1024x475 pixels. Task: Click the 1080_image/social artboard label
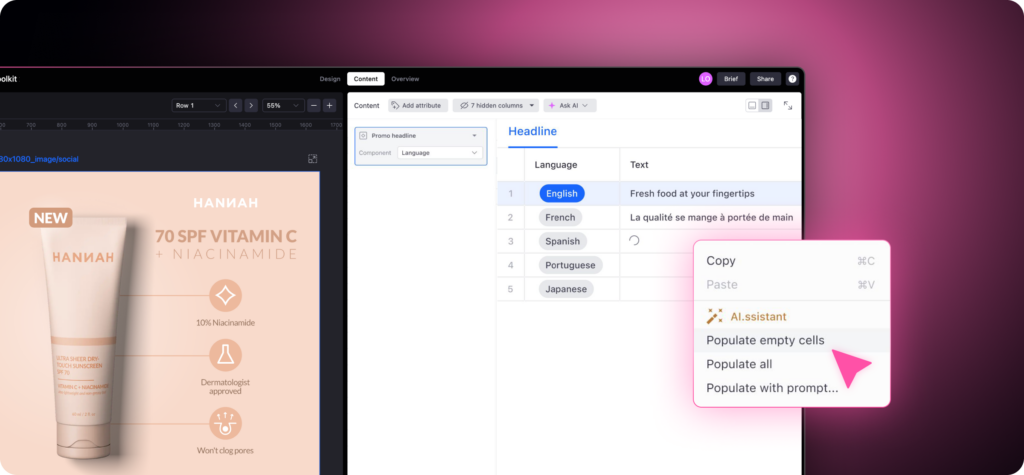(x=39, y=159)
